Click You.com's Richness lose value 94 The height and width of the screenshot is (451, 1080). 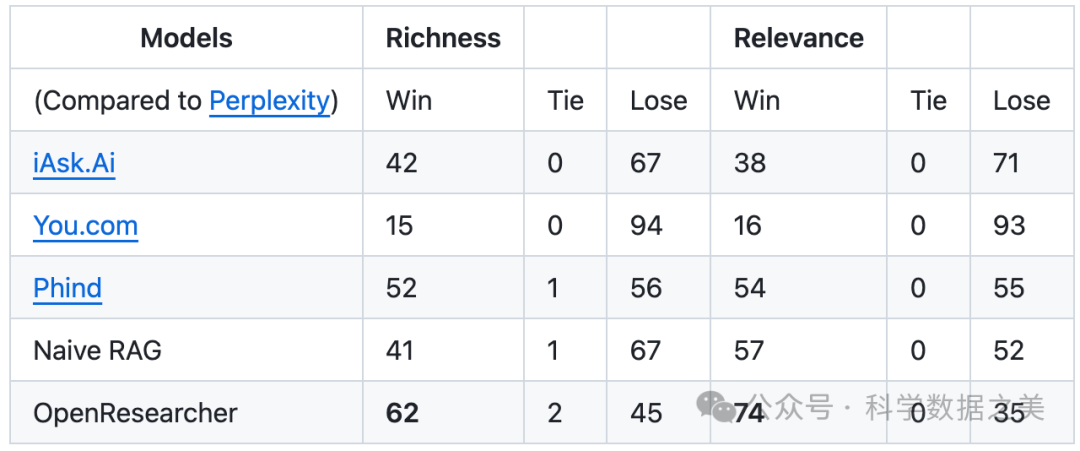pyautogui.click(x=646, y=225)
